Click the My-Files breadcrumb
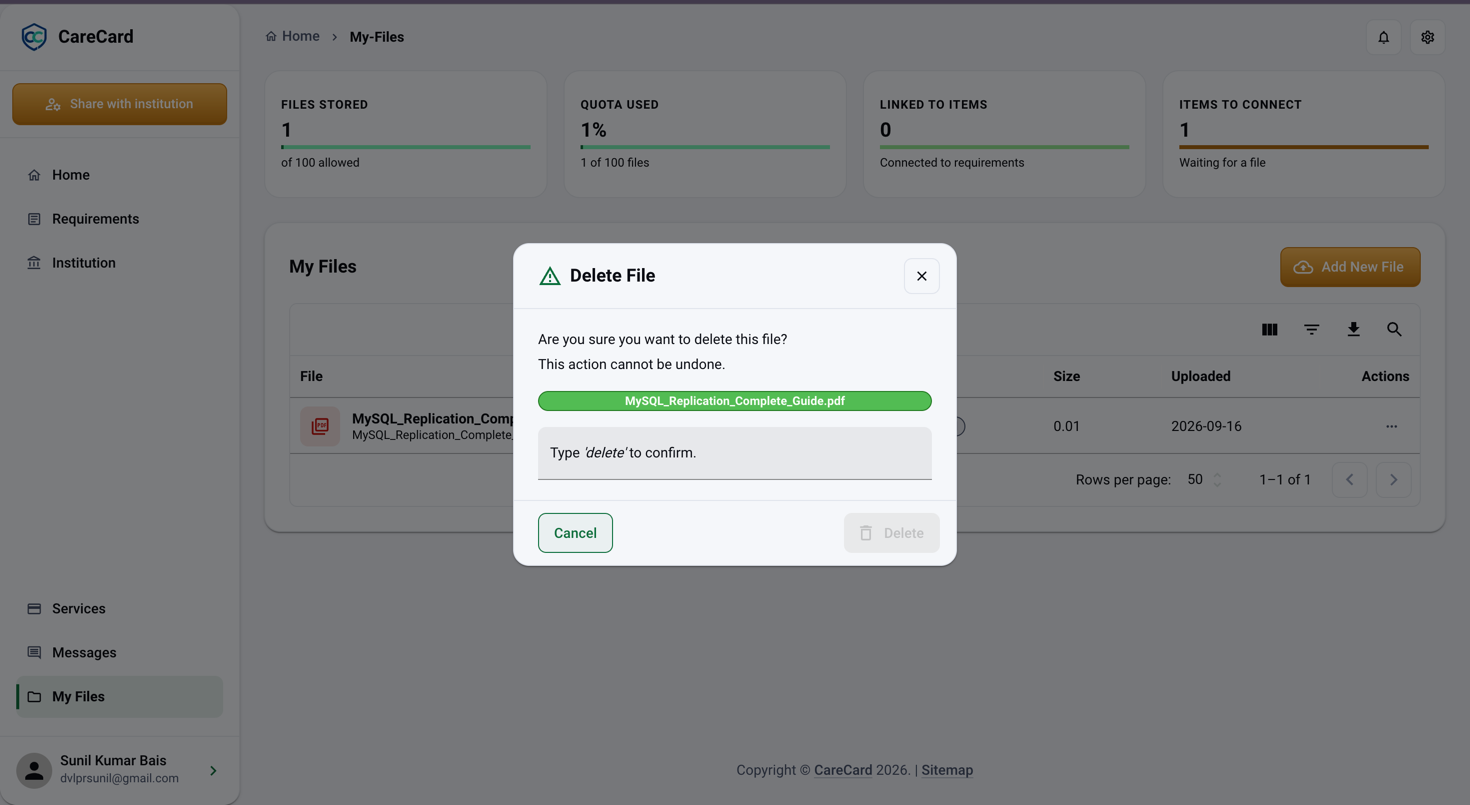This screenshot has width=1470, height=805. pos(377,37)
